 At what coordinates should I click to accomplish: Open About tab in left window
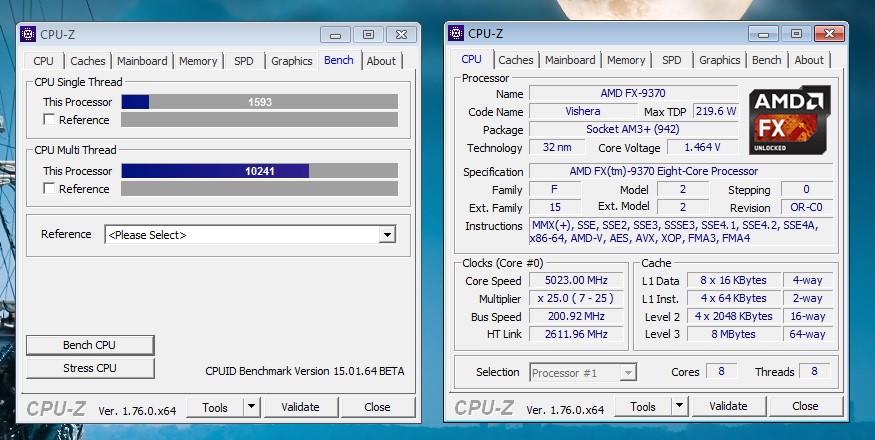tap(381, 61)
